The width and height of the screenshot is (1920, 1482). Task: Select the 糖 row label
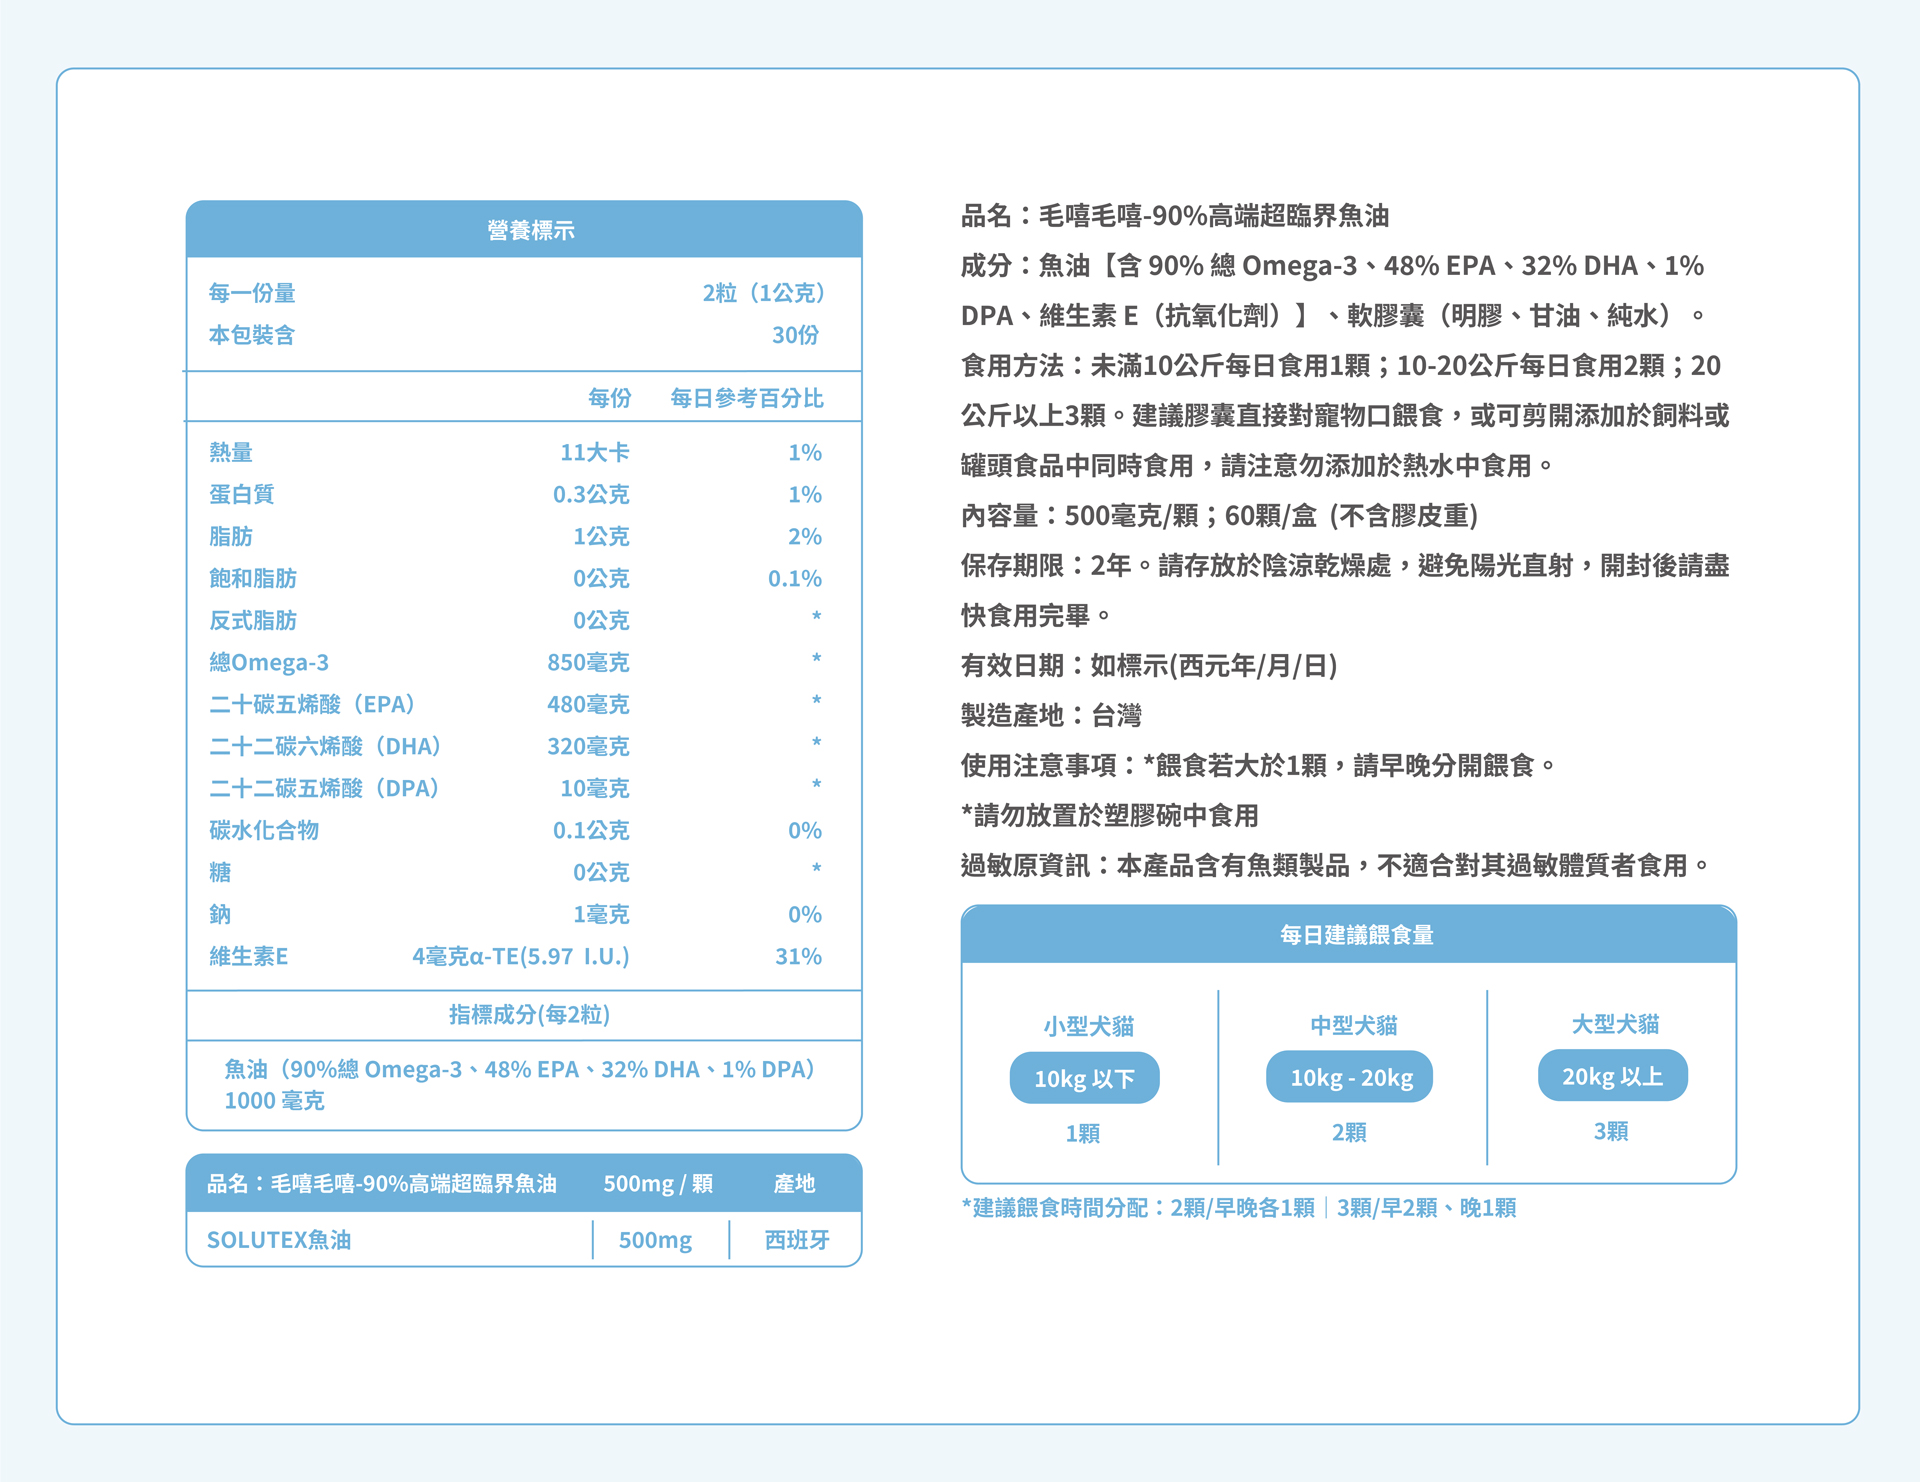coord(220,872)
